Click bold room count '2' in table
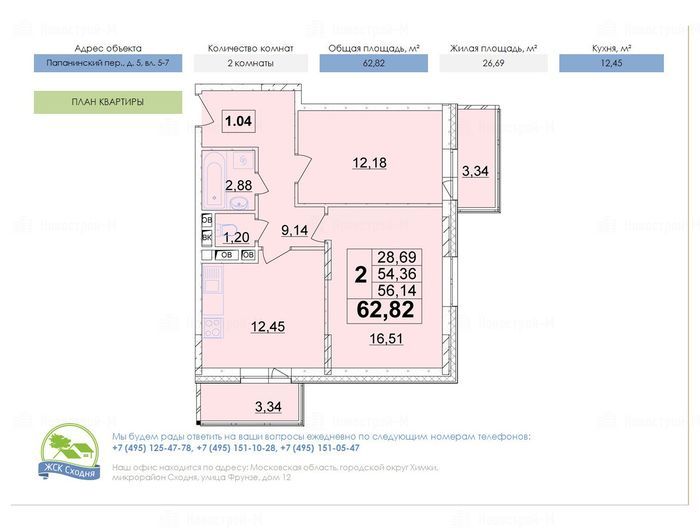Screen dimensions: 700x531 [x=360, y=275]
